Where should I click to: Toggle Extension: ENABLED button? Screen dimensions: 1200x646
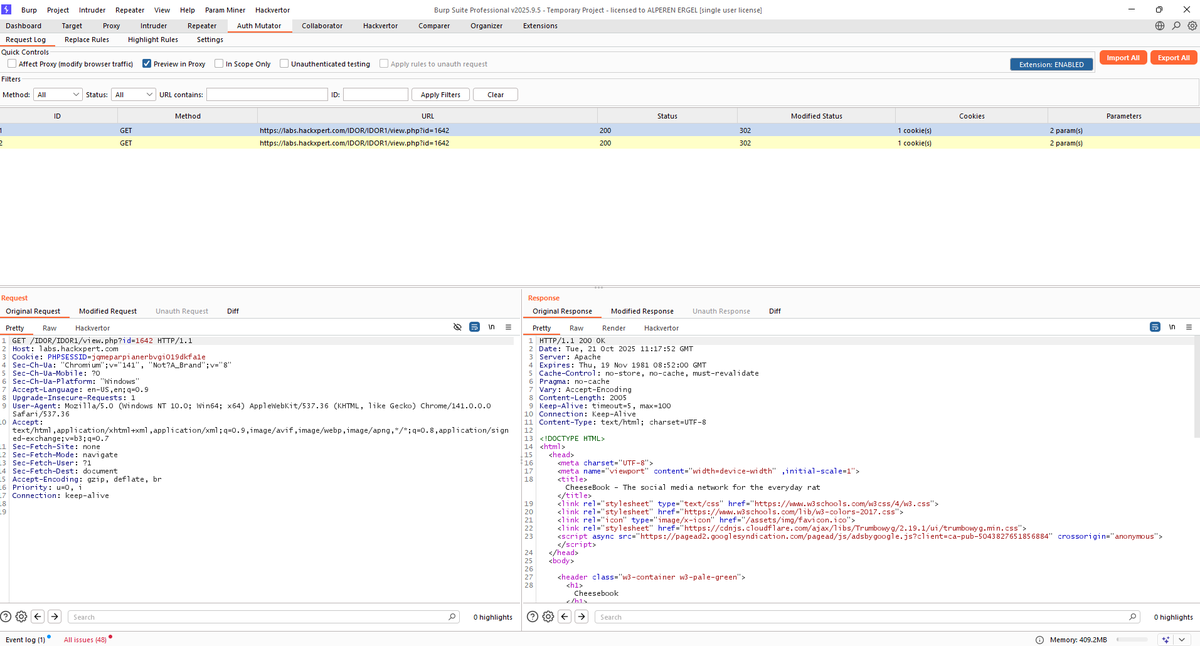pyautogui.click(x=1051, y=64)
